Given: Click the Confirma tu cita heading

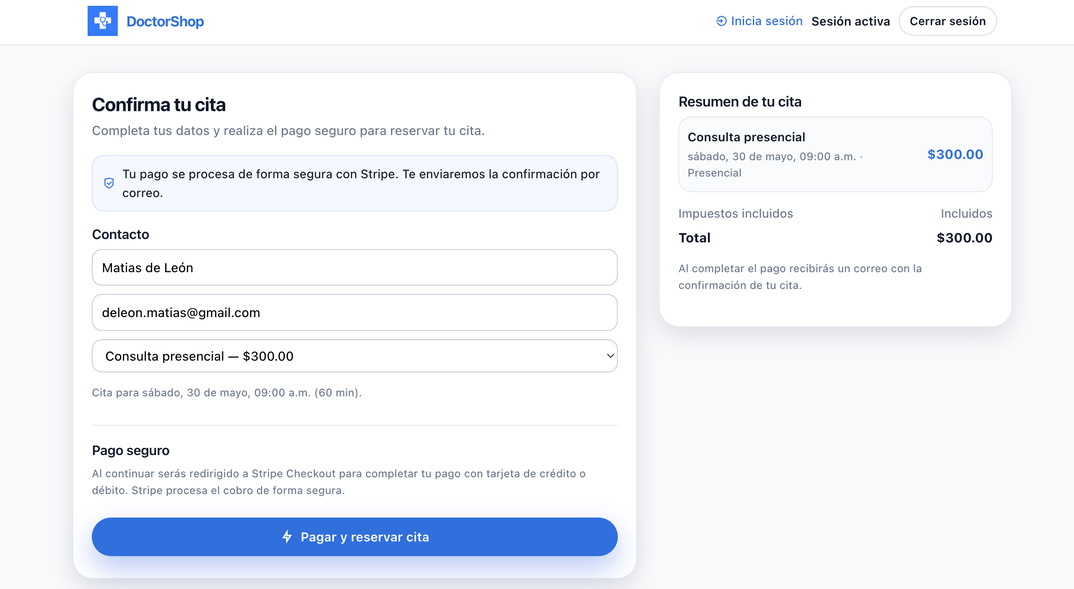Looking at the screenshot, I should (x=159, y=105).
